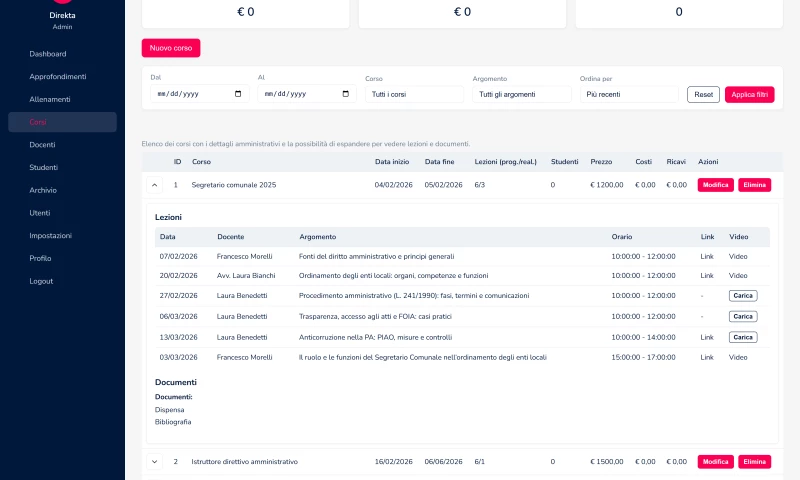
Task: Click Fonti del diritto amministrativo lesson topic
Action: coord(377,257)
